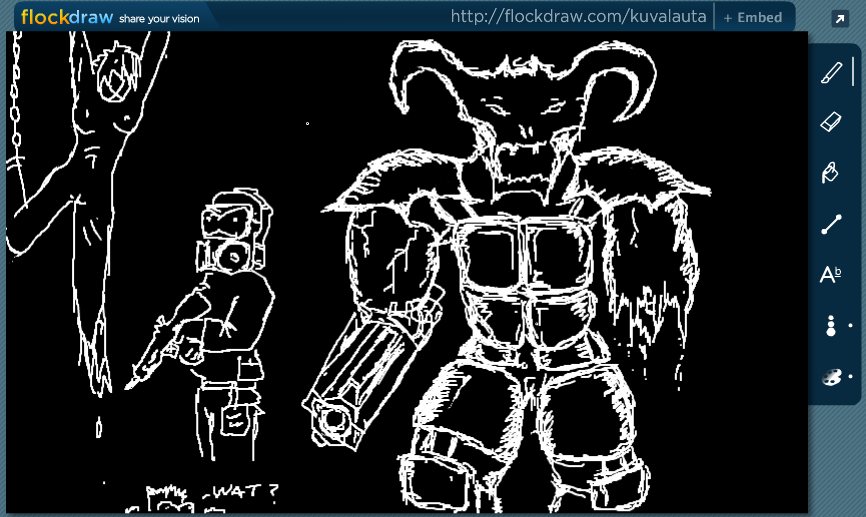Click the muzzle of the demon's cannon
The height and width of the screenshot is (517, 866).
coord(333,416)
